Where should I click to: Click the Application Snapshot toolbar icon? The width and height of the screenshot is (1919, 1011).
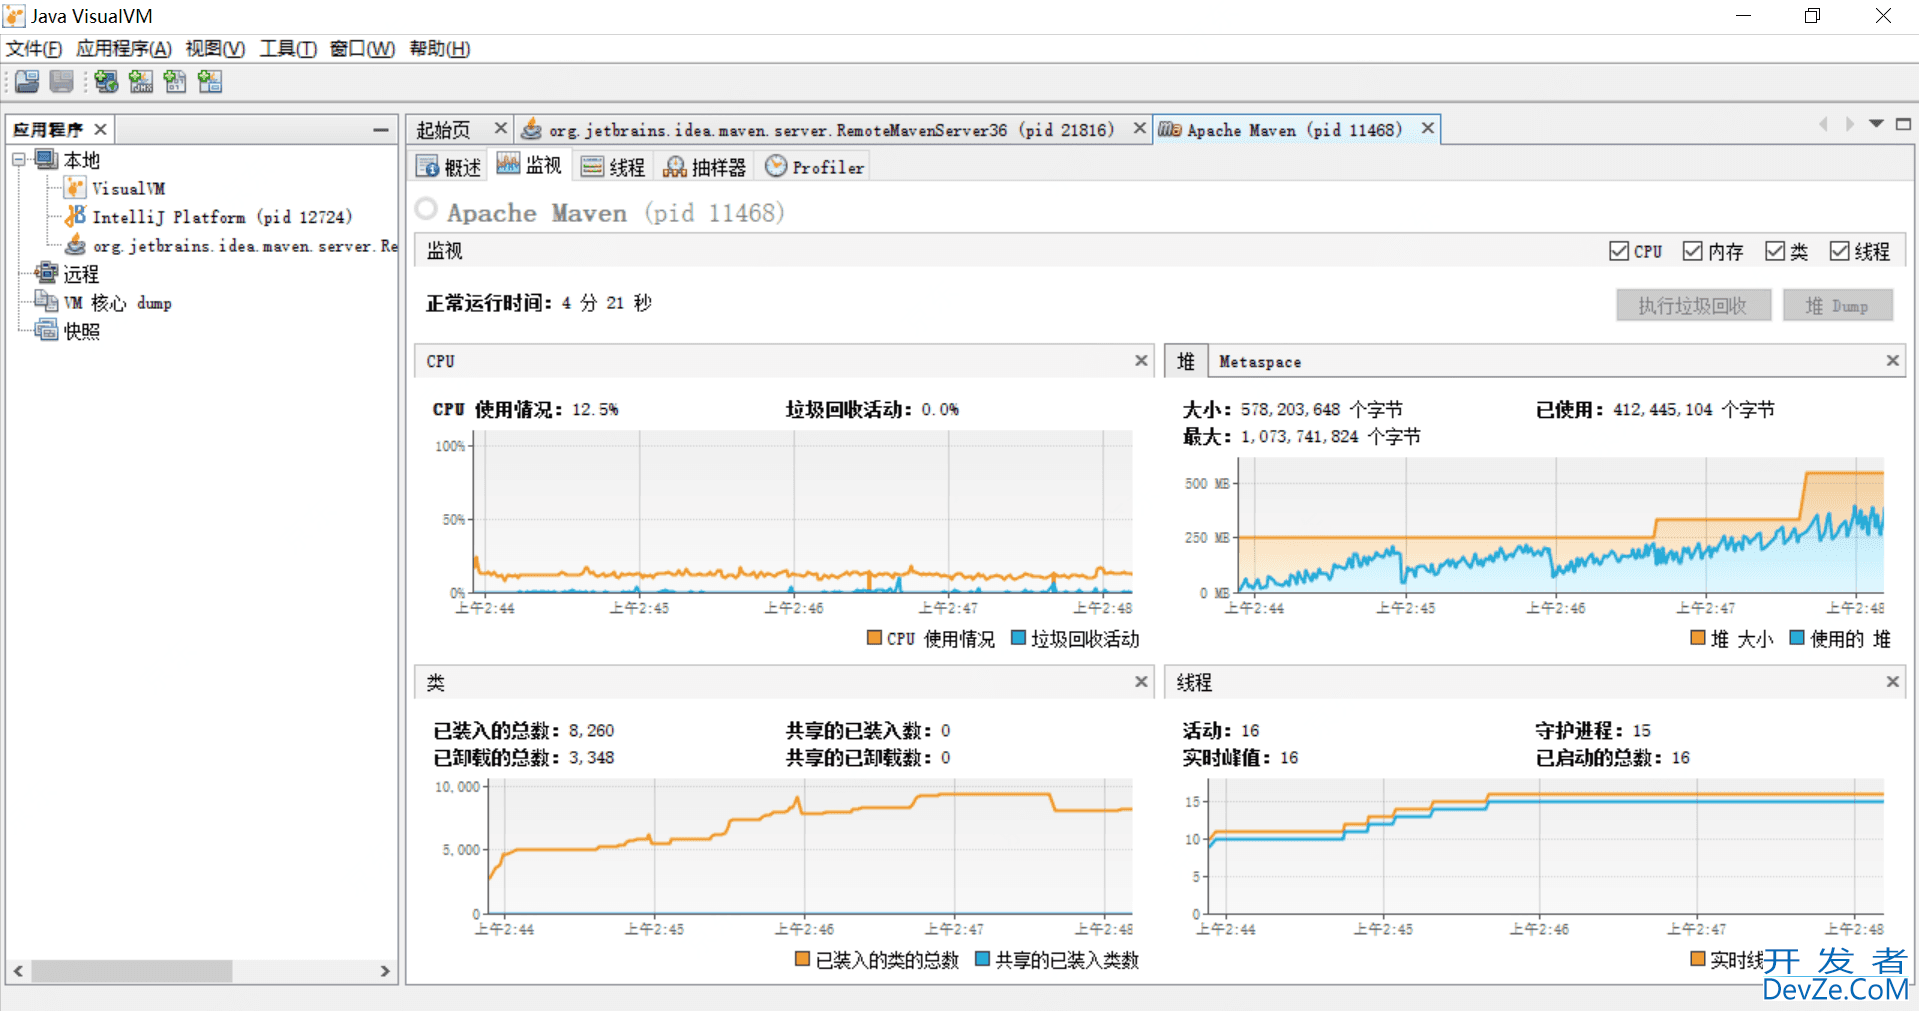pyautogui.click(x=210, y=82)
